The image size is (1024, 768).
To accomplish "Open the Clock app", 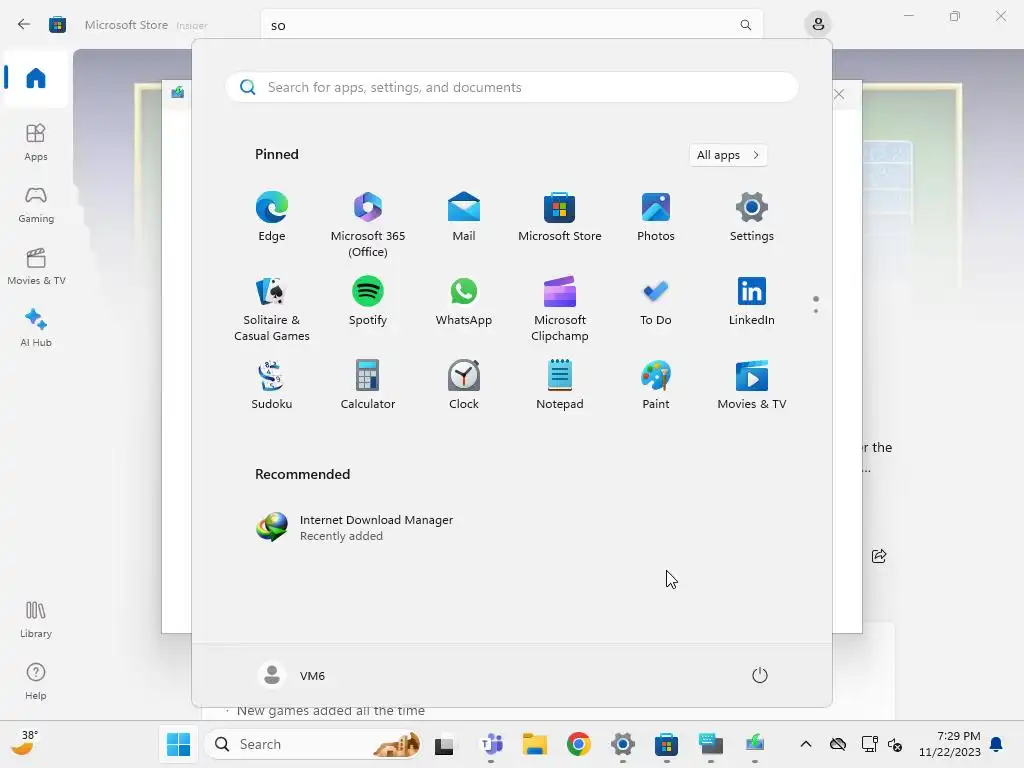I will [464, 385].
